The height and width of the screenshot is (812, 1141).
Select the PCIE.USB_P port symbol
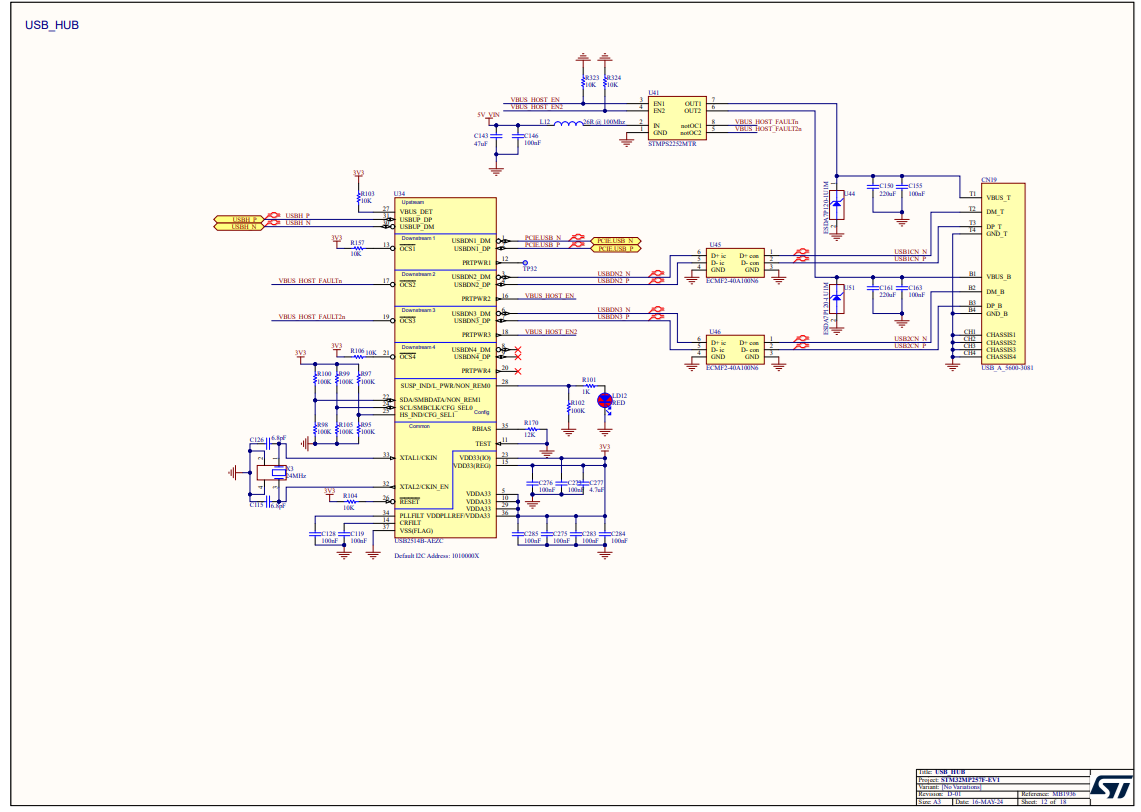(616, 249)
